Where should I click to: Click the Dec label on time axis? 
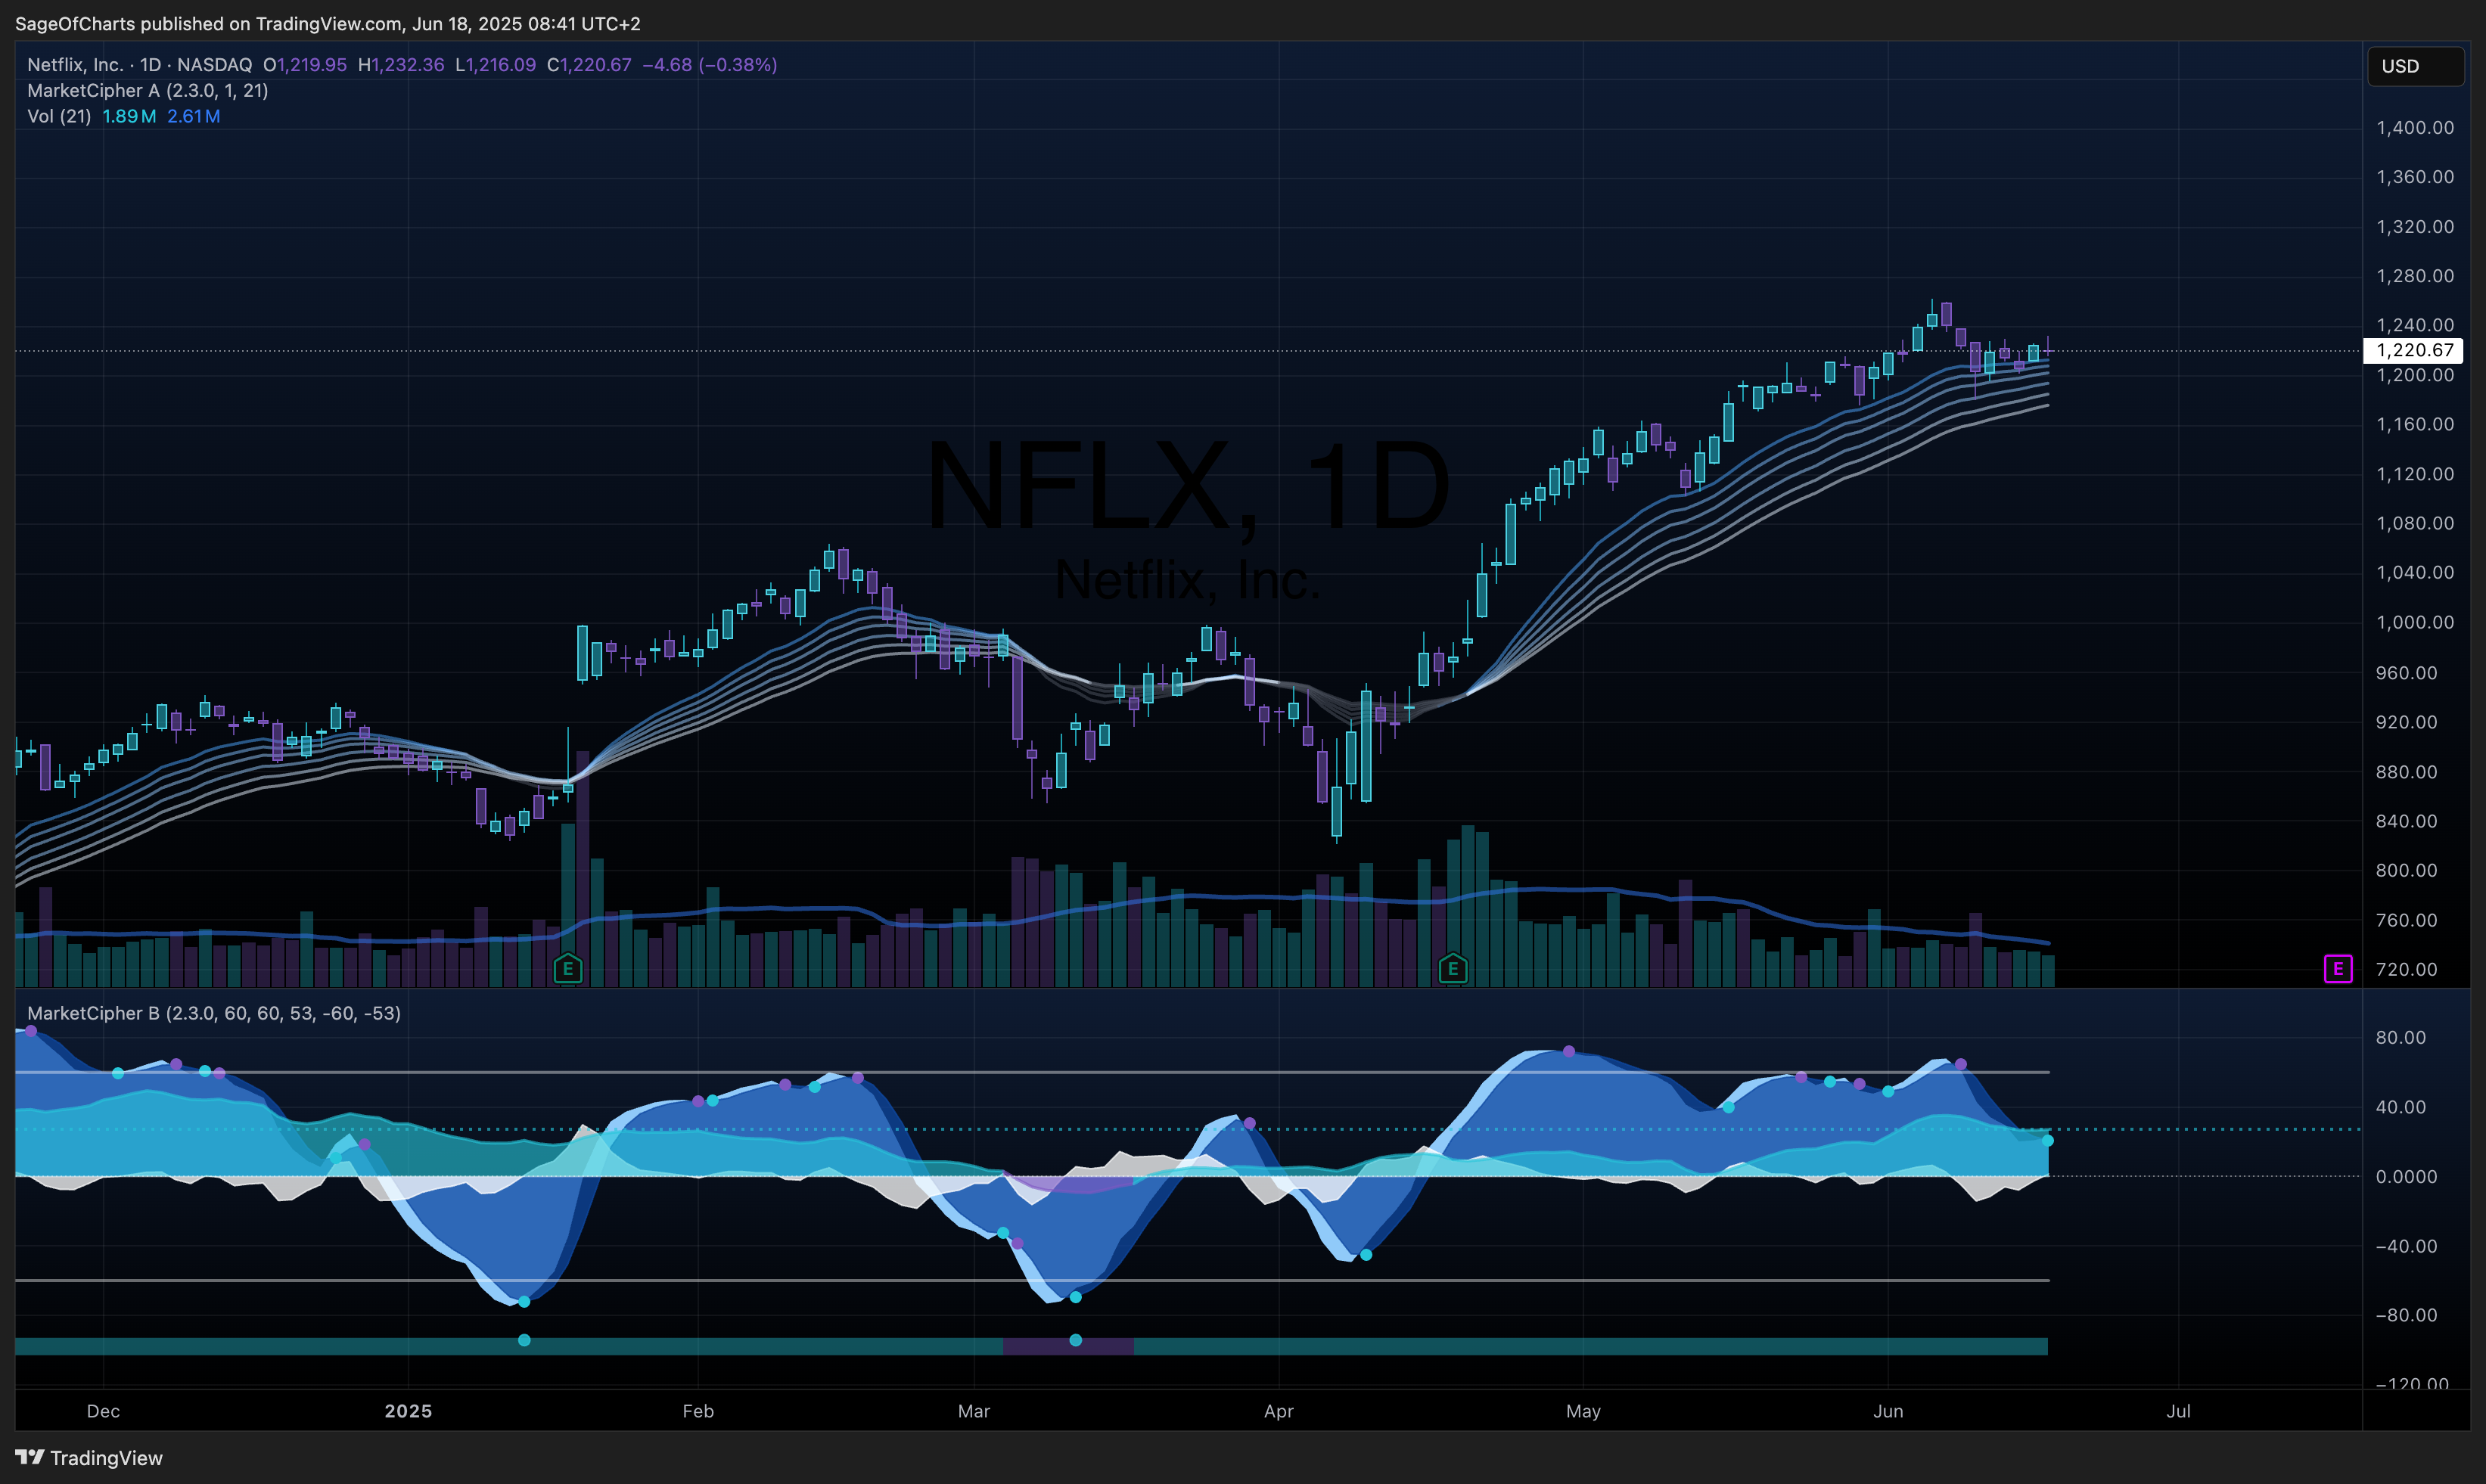103,1411
